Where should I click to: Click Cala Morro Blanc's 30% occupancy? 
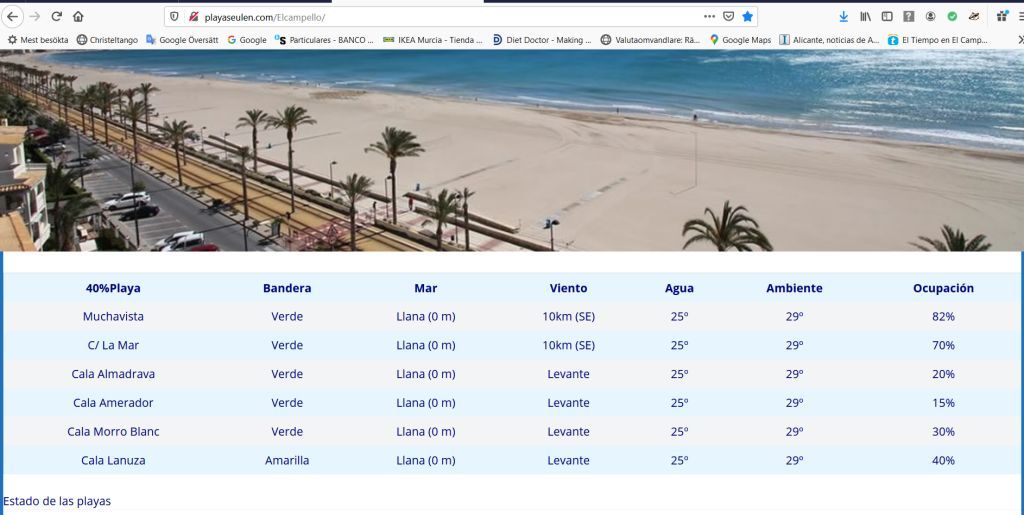point(943,431)
